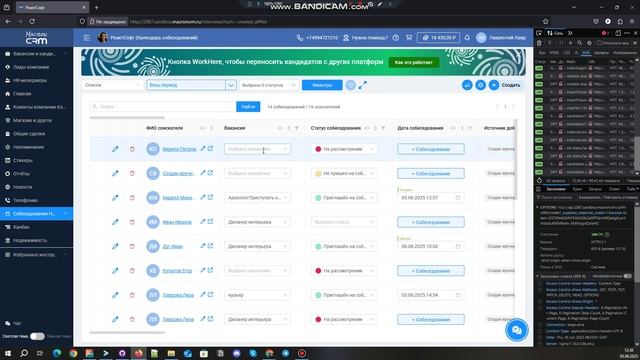Click the question mark help icon

(396, 38)
